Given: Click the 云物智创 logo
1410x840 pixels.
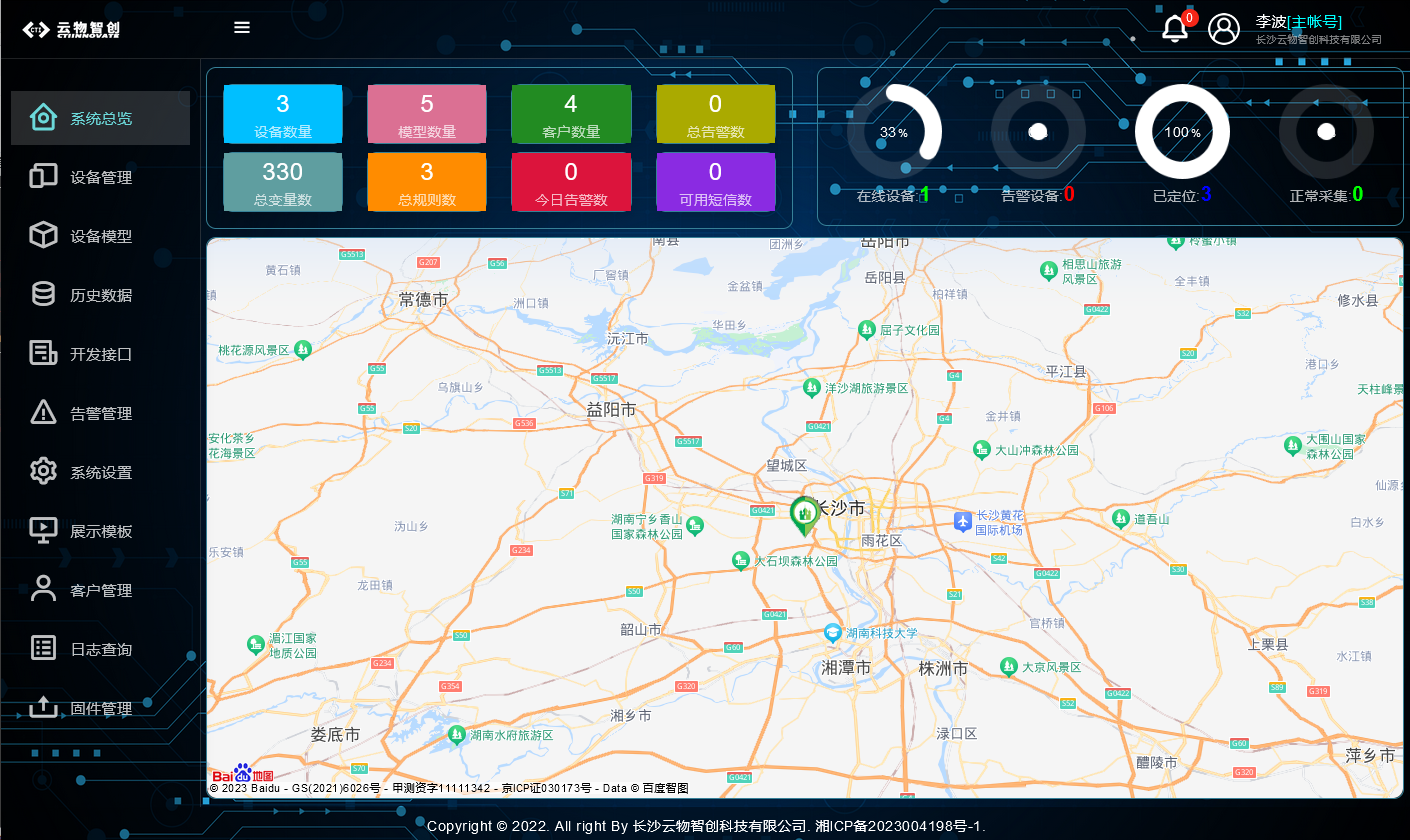Looking at the screenshot, I should (71, 29).
